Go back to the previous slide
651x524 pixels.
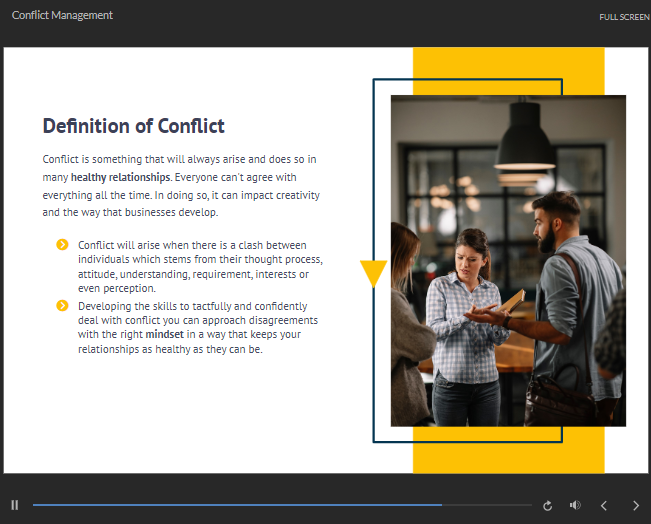(604, 506)
